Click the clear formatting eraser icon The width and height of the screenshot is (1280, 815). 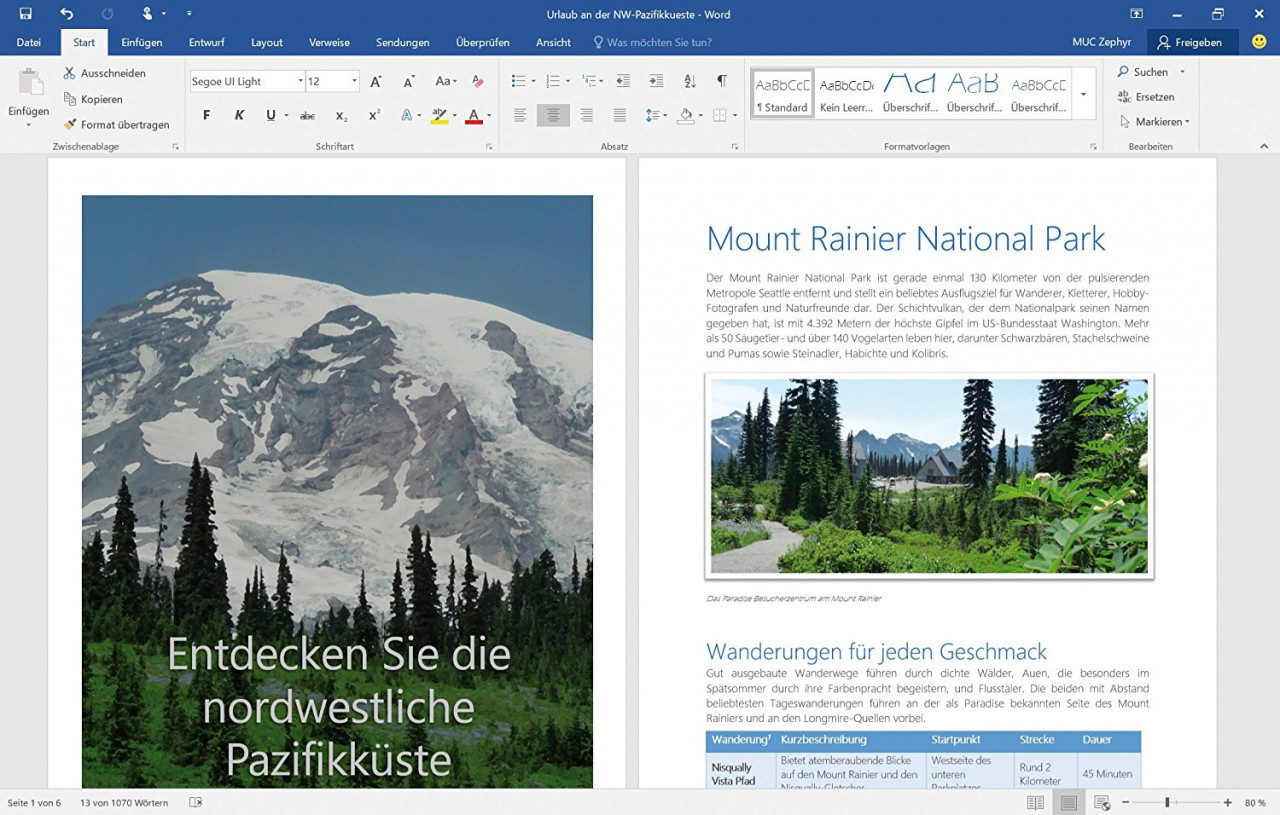point(477,81)
